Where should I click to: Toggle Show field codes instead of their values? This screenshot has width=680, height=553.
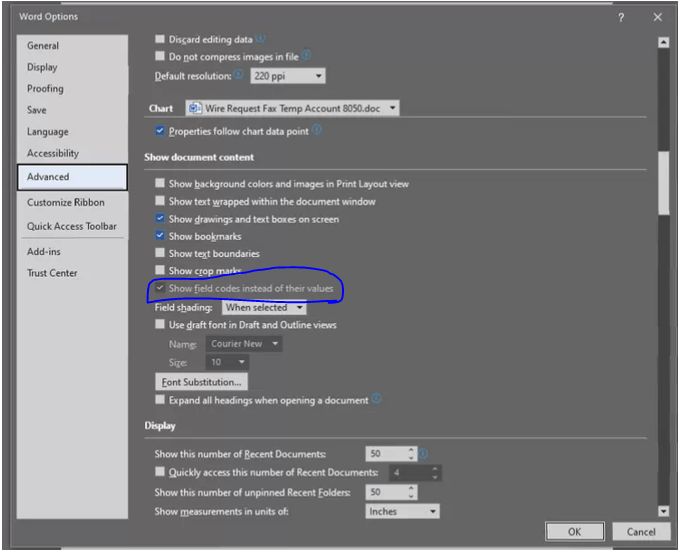(160, 288)
